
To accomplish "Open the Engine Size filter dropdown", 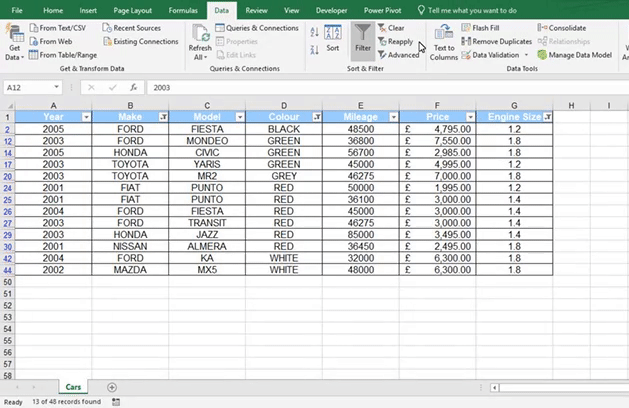I will [x=546, y=117].
